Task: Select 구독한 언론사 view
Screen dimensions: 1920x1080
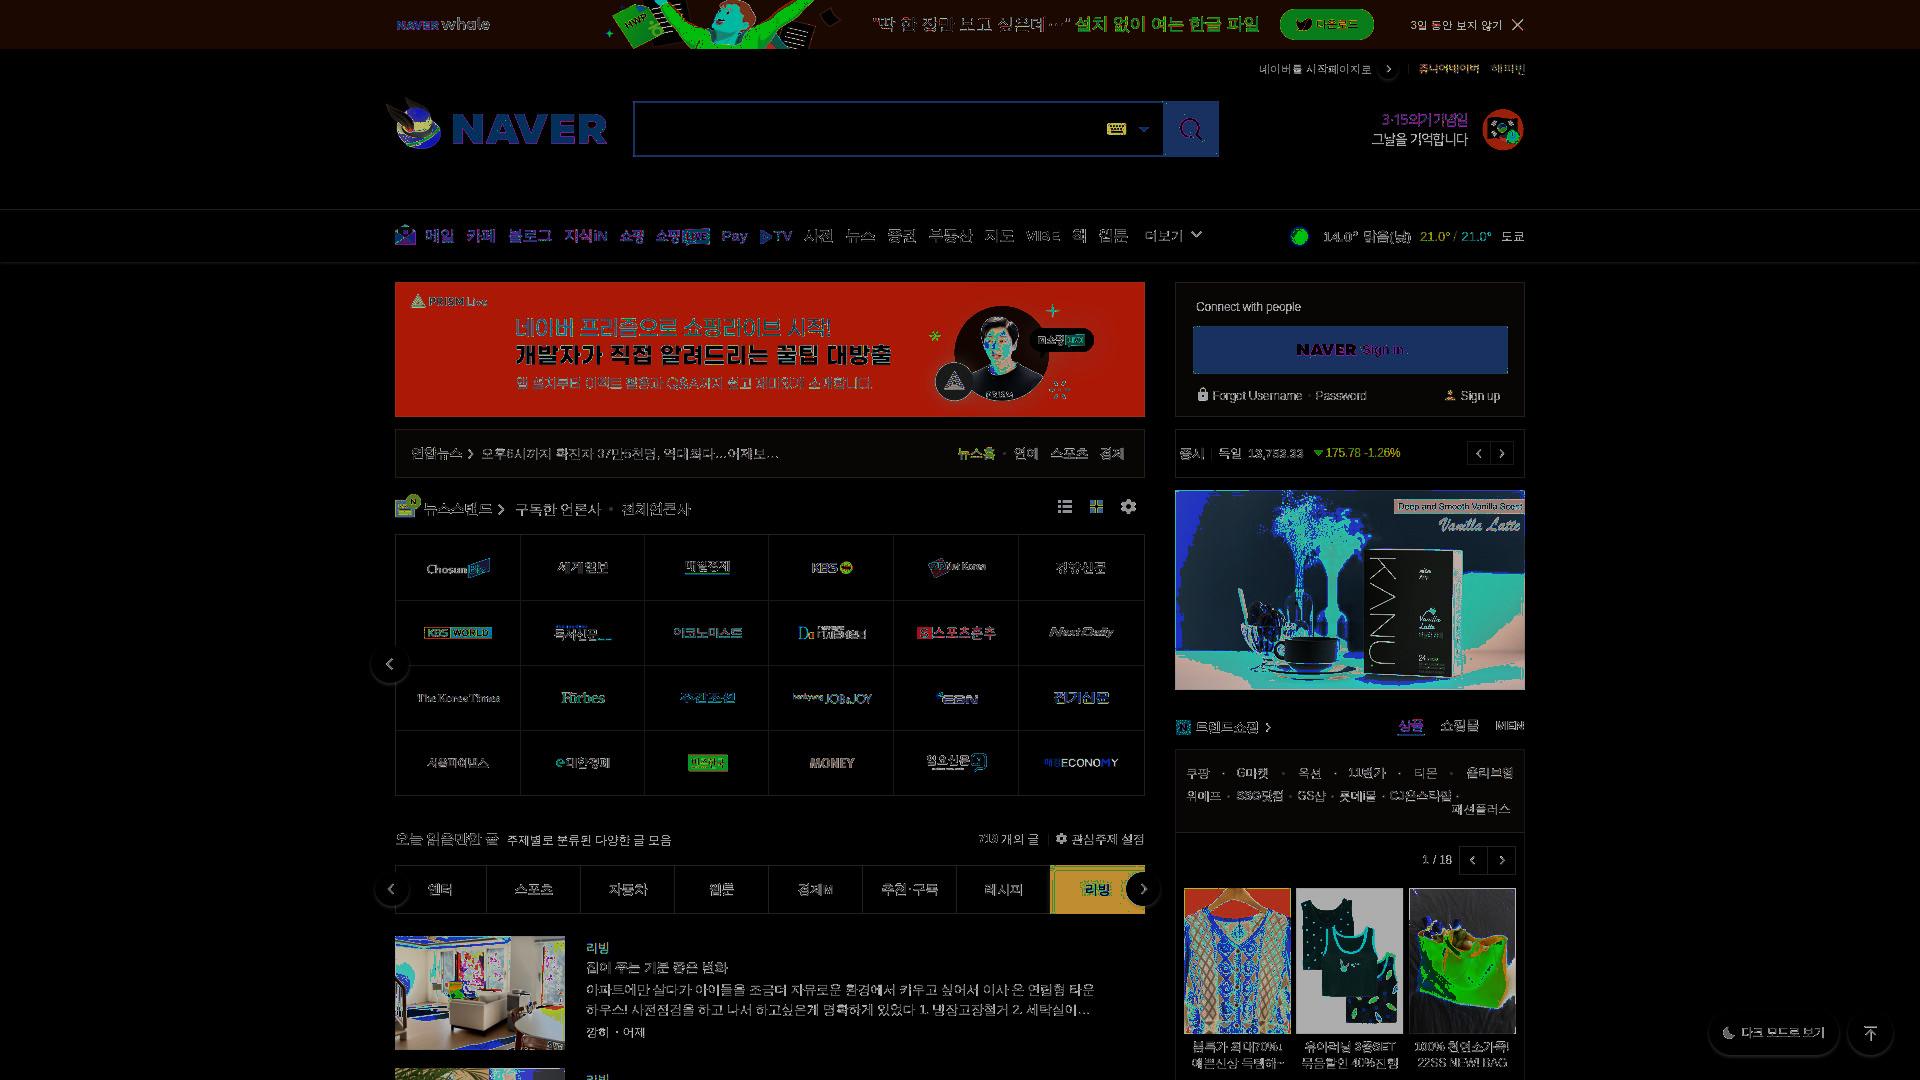Action: (558, 510)
